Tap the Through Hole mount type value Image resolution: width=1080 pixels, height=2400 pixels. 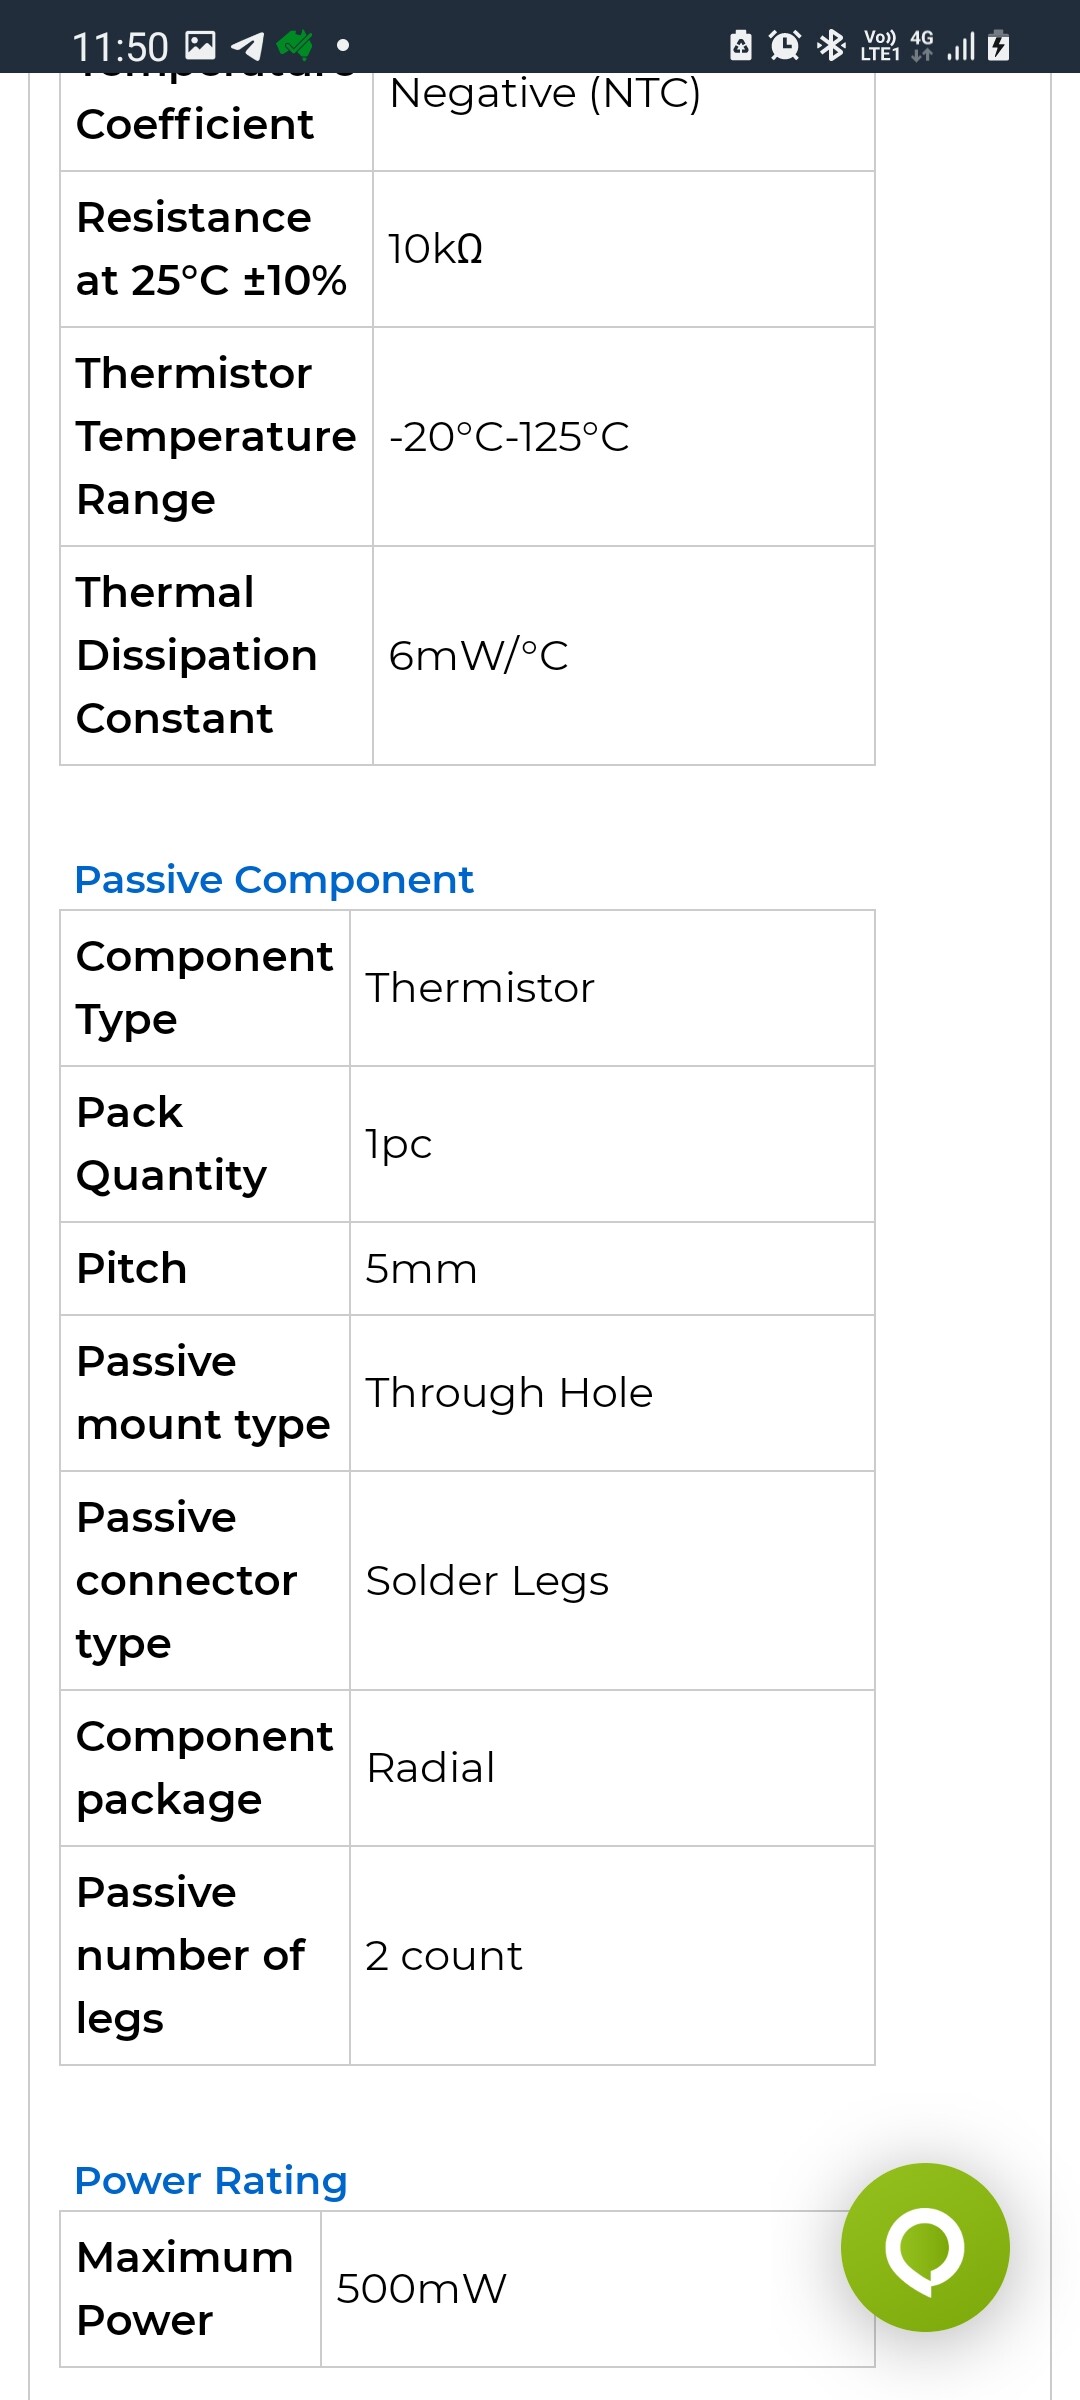click(509, 1393)
